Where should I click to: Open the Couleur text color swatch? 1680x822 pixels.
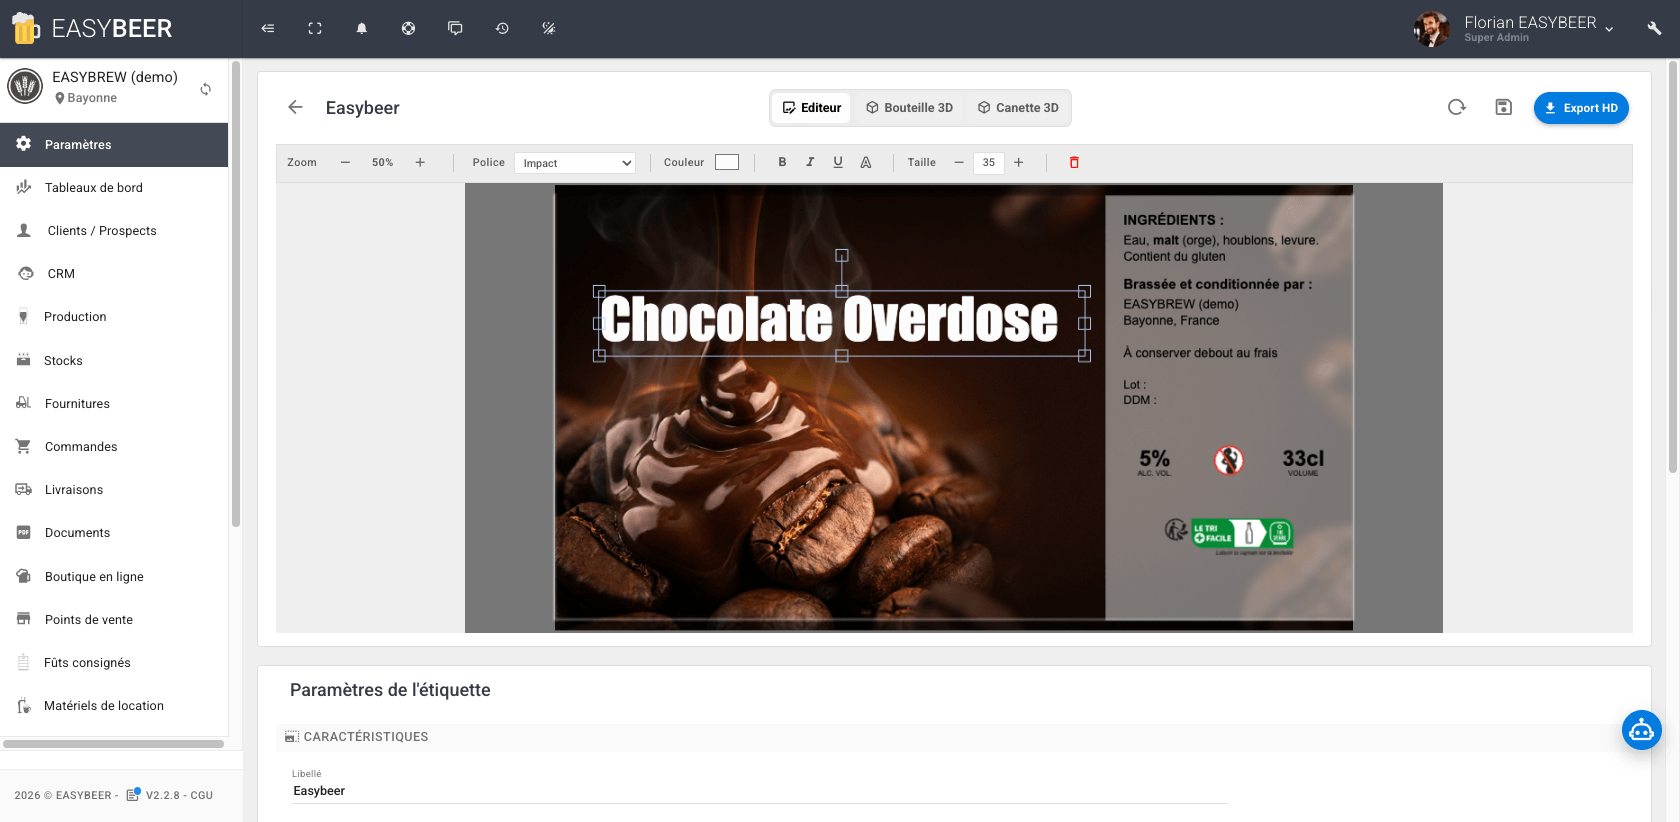(727, 162)
